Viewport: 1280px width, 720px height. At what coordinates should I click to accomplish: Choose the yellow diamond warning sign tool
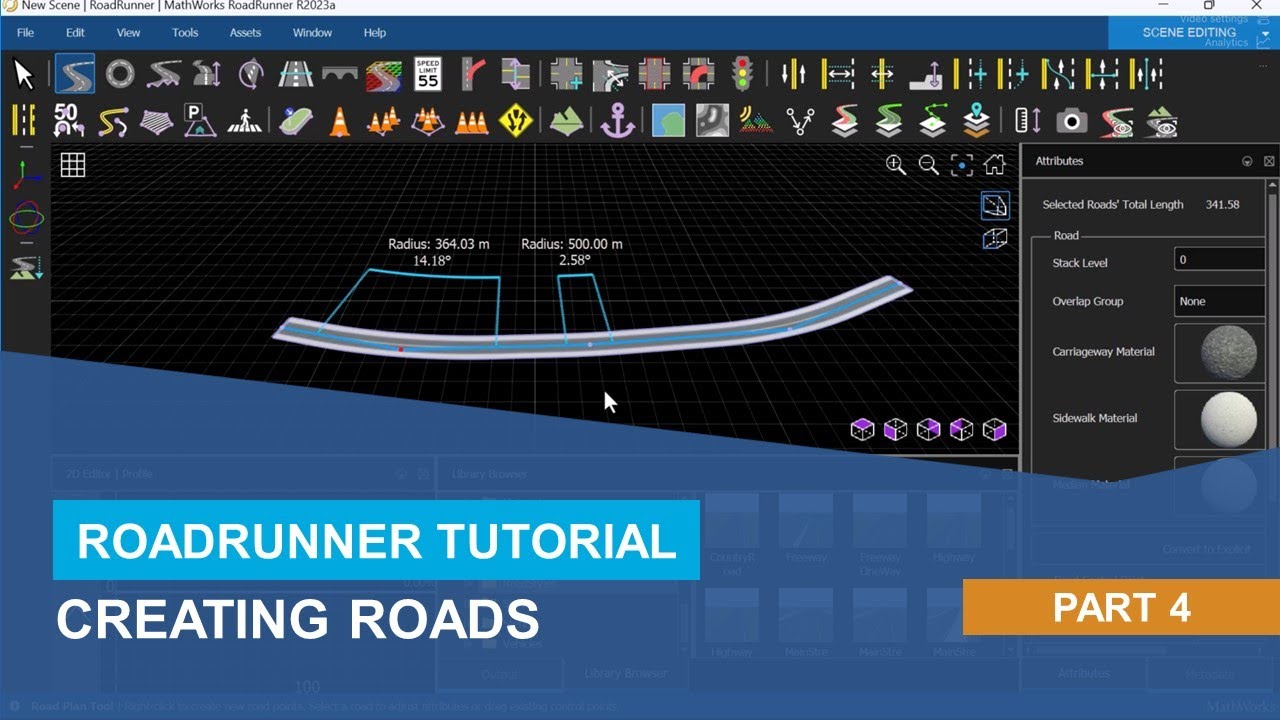point(516,122)
